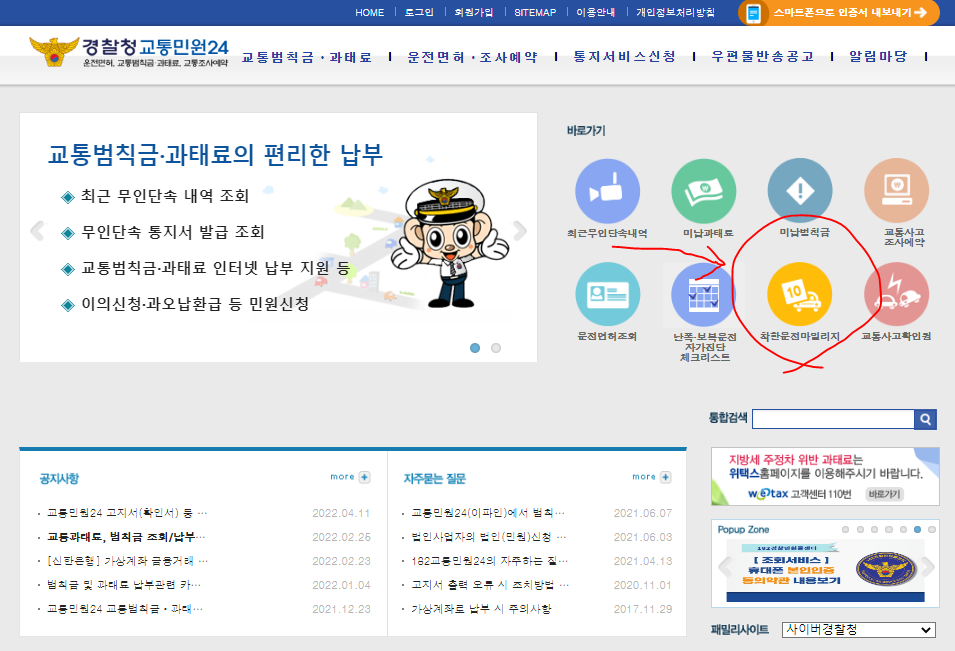Open 개인정보처리방침 link
This screenshot has height=651, width=955.
click(x=675, y=12)
